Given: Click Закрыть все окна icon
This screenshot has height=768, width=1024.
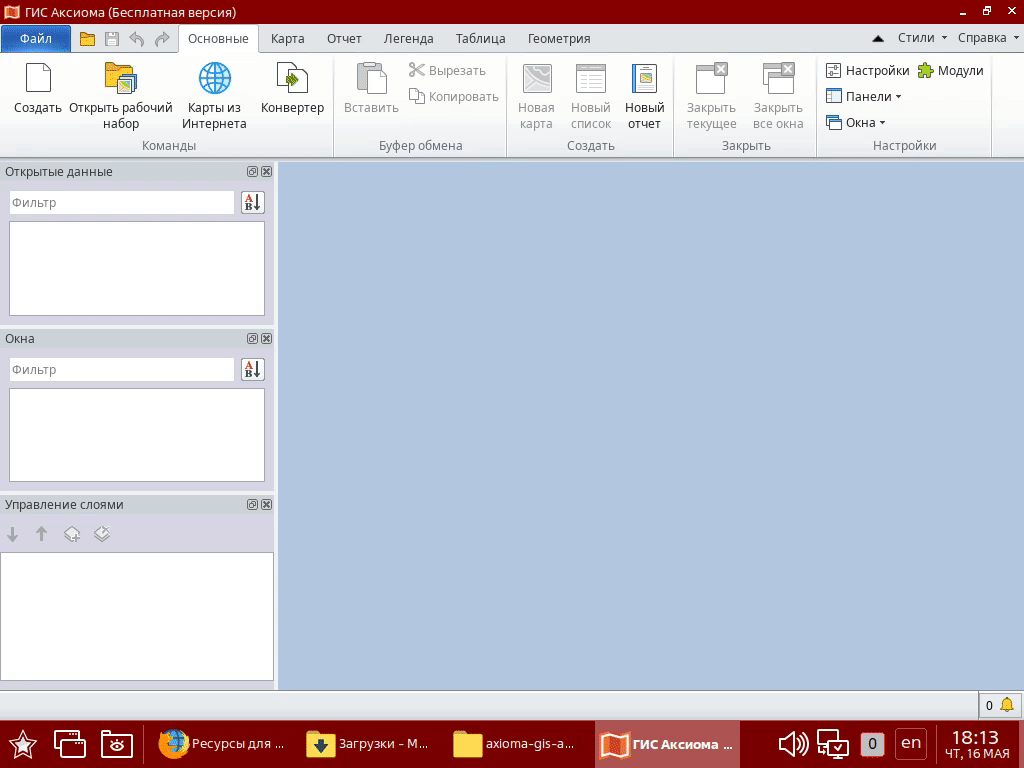Looking at the screenshot, I should pyautogui.click(x=778, y=78).
